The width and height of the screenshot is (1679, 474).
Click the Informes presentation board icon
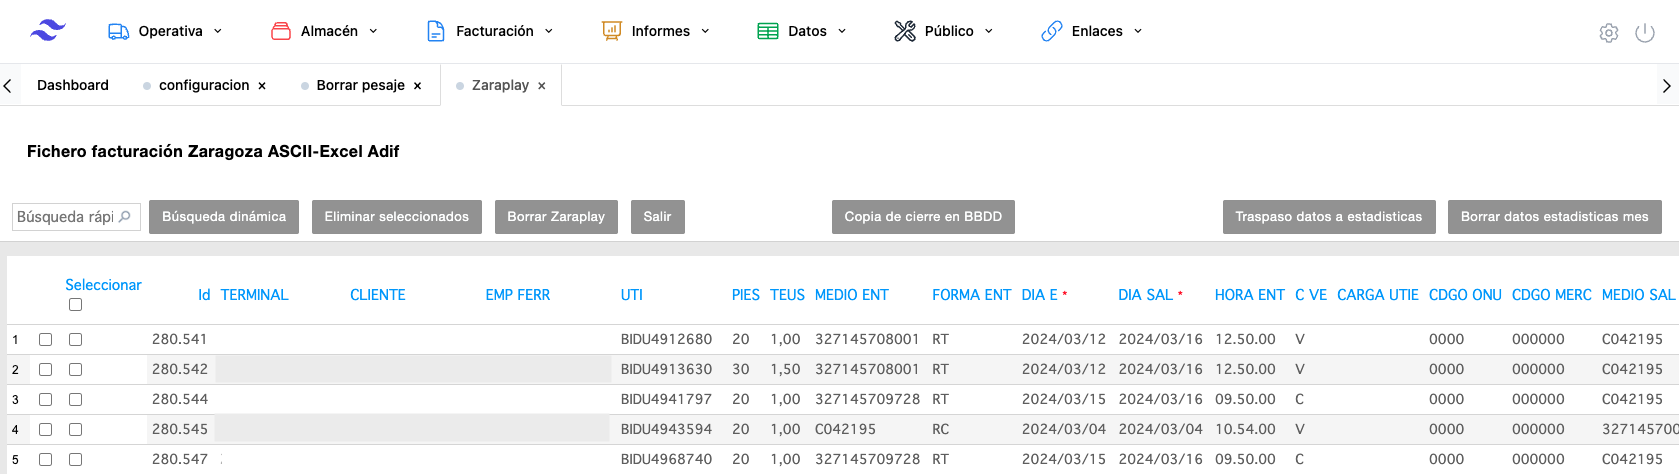click(611, 31)
